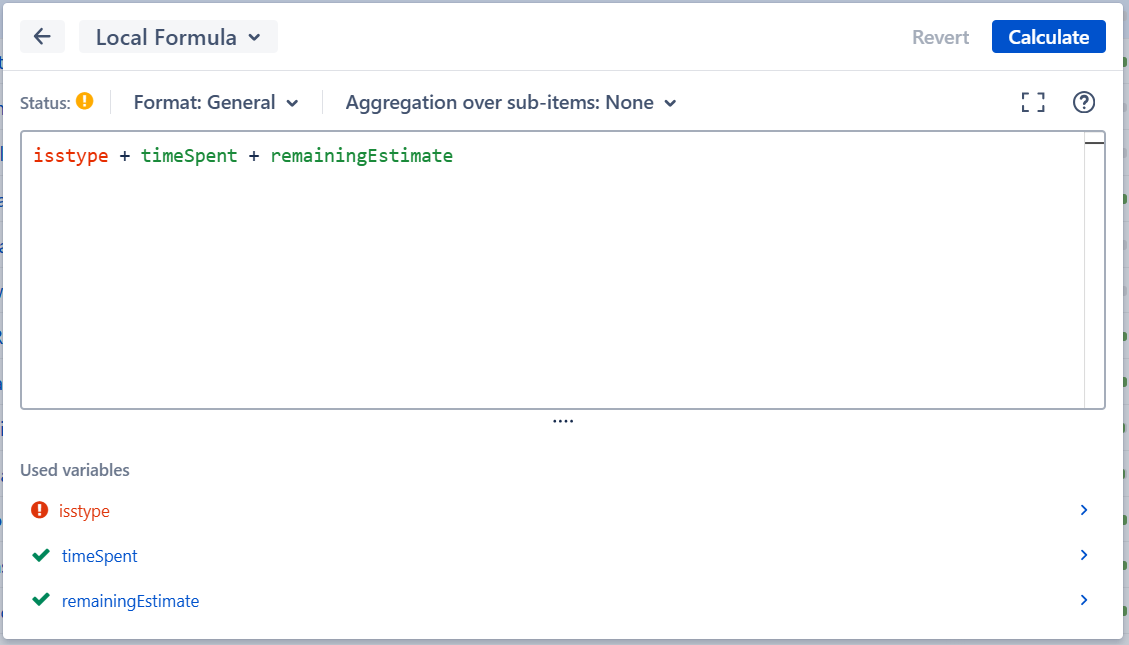Click the green checkmark beside timeSpent
Screen dimensions: 1129x645
[x=40, y=555]
